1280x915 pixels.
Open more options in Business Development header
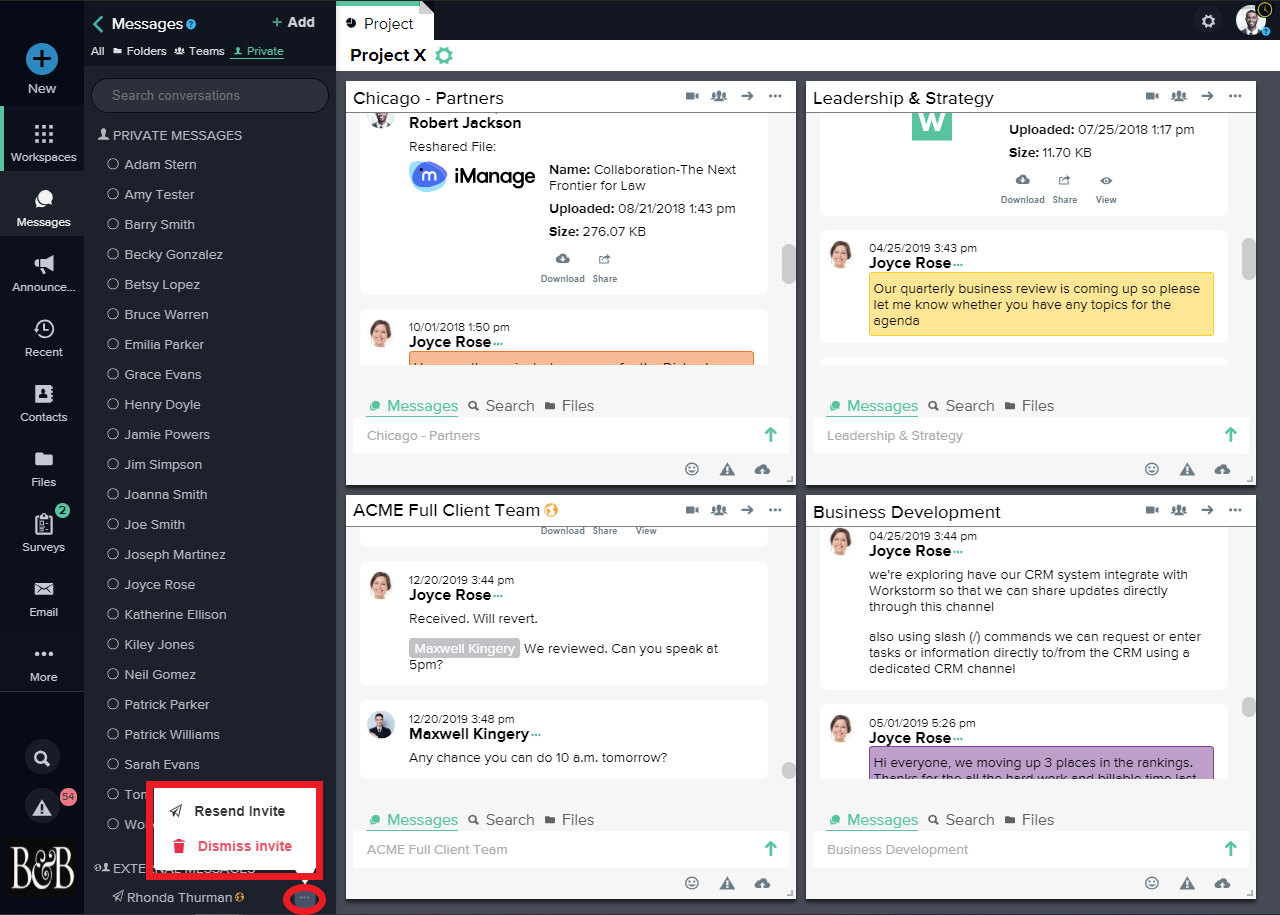coord(1235,510)
